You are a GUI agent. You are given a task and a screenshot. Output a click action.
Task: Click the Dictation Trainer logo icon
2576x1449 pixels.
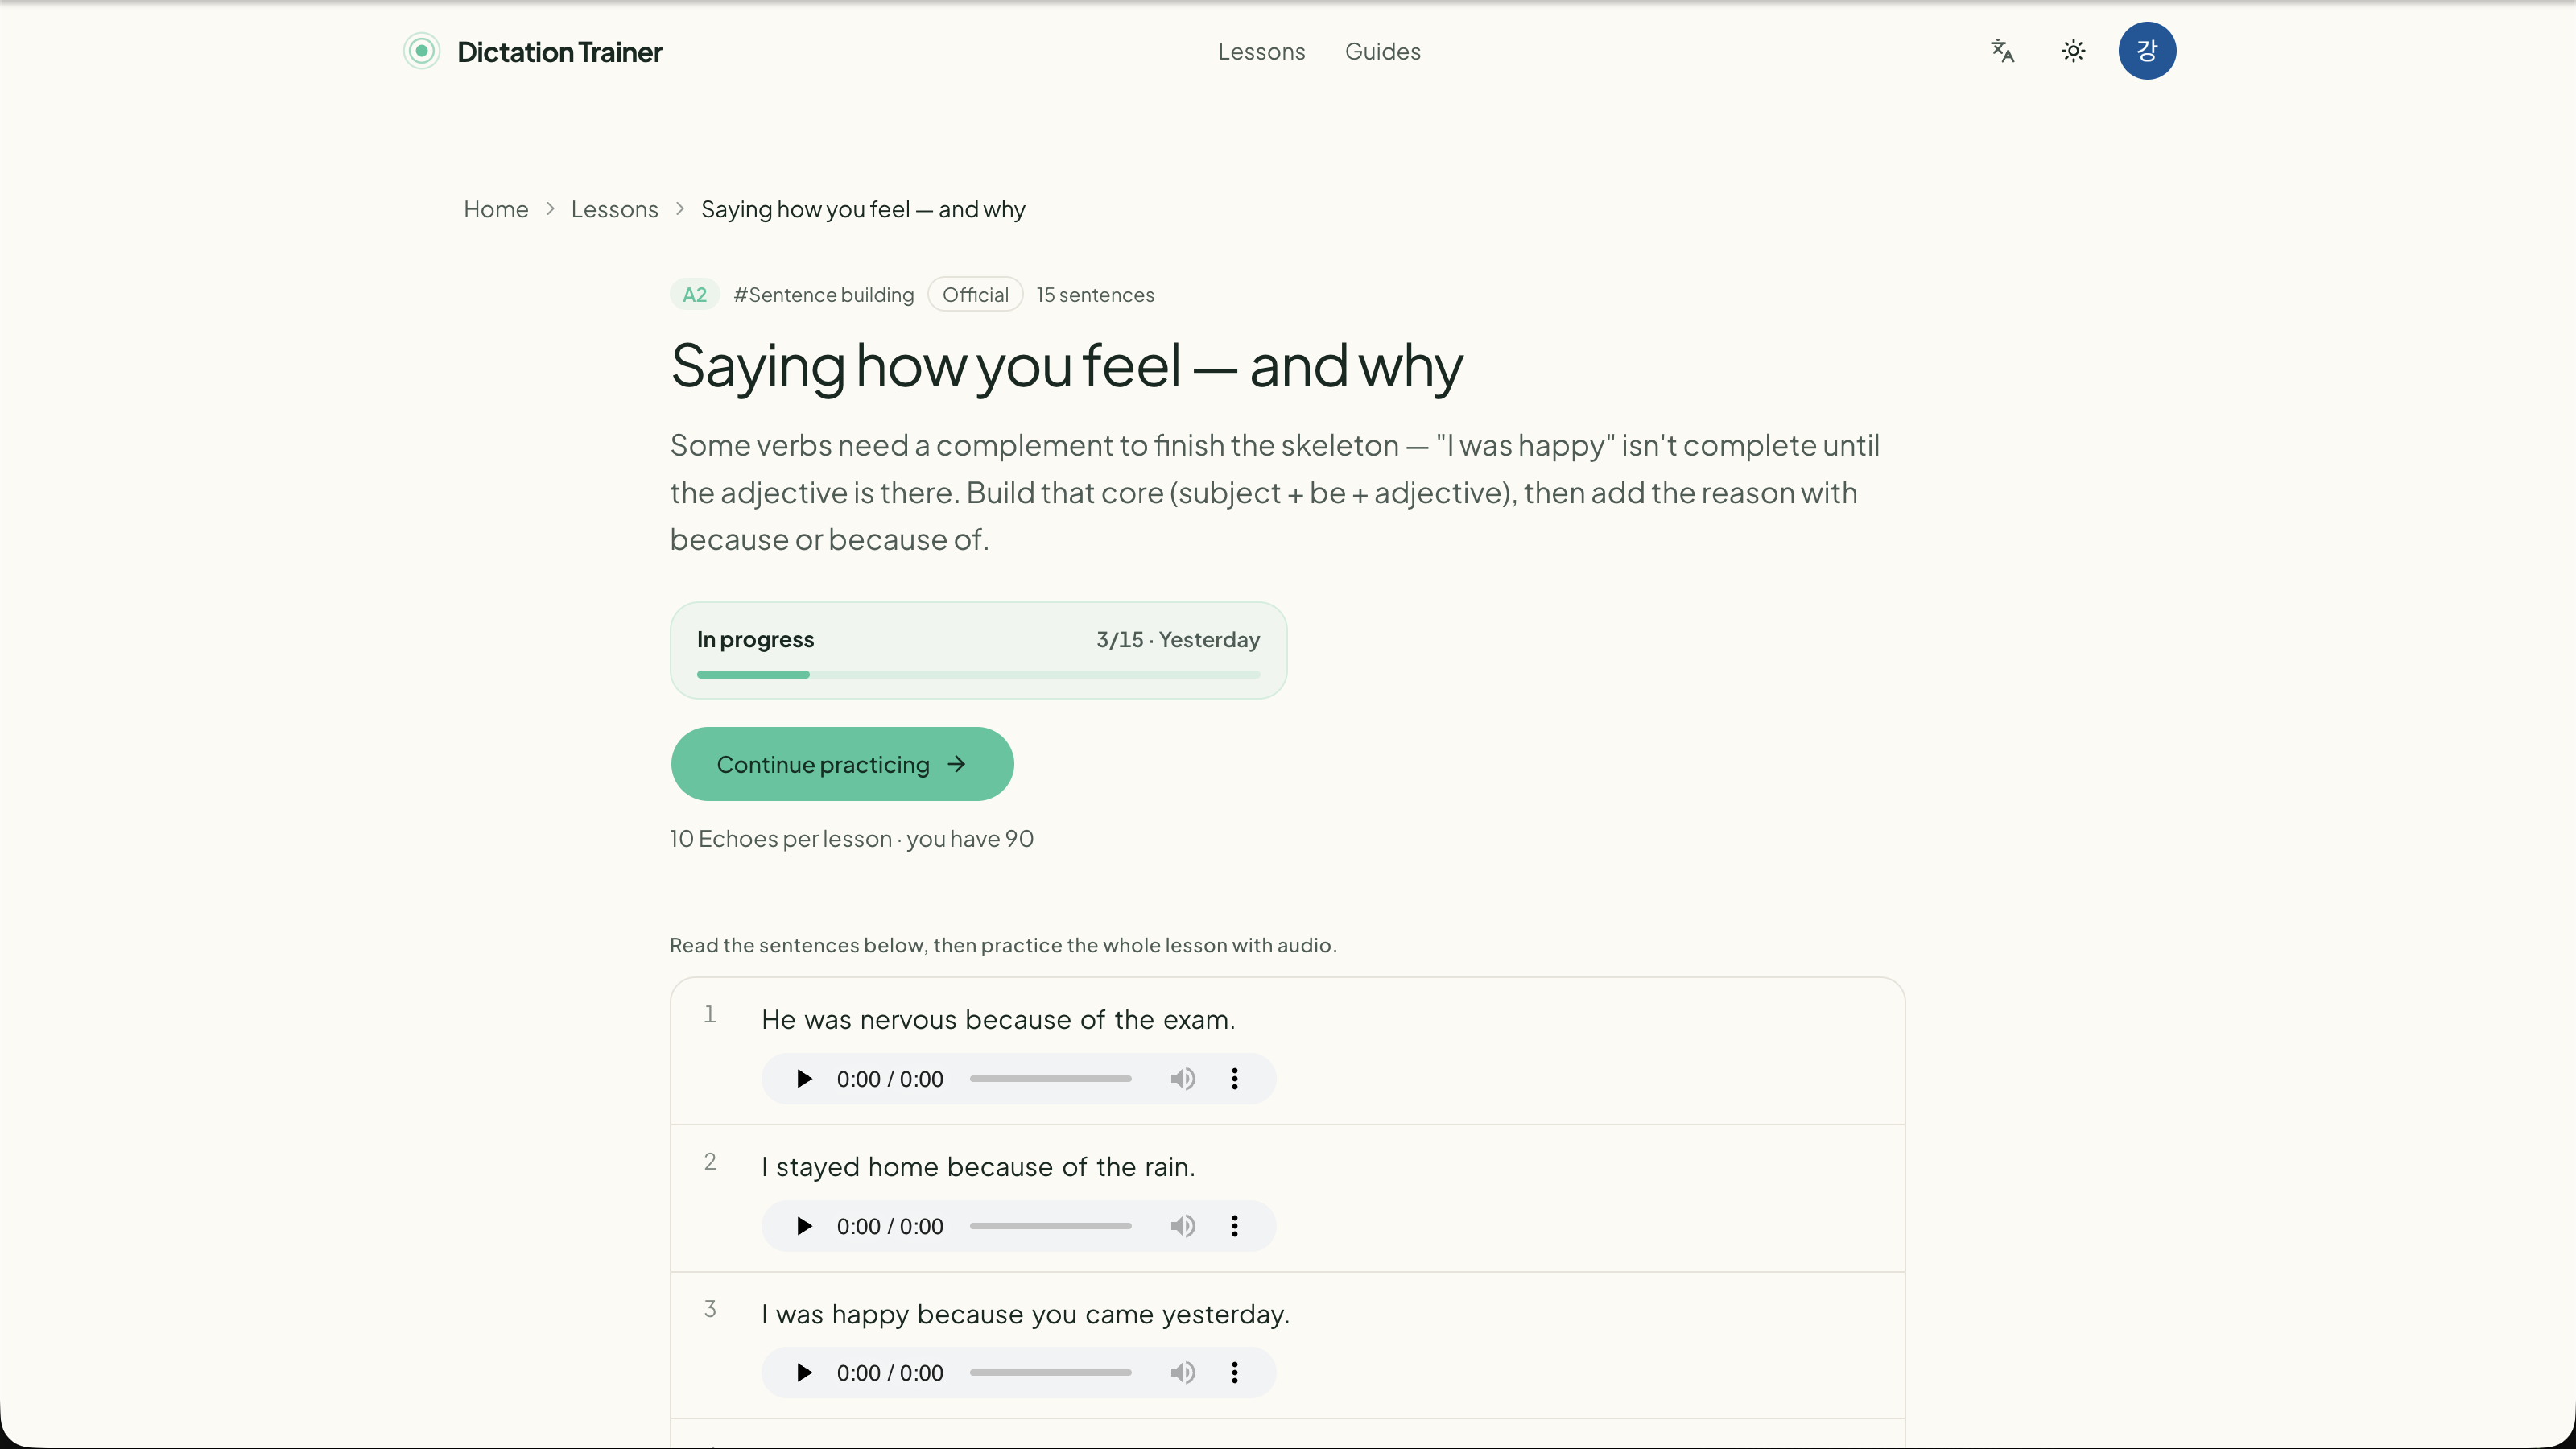tap(422, 51)
